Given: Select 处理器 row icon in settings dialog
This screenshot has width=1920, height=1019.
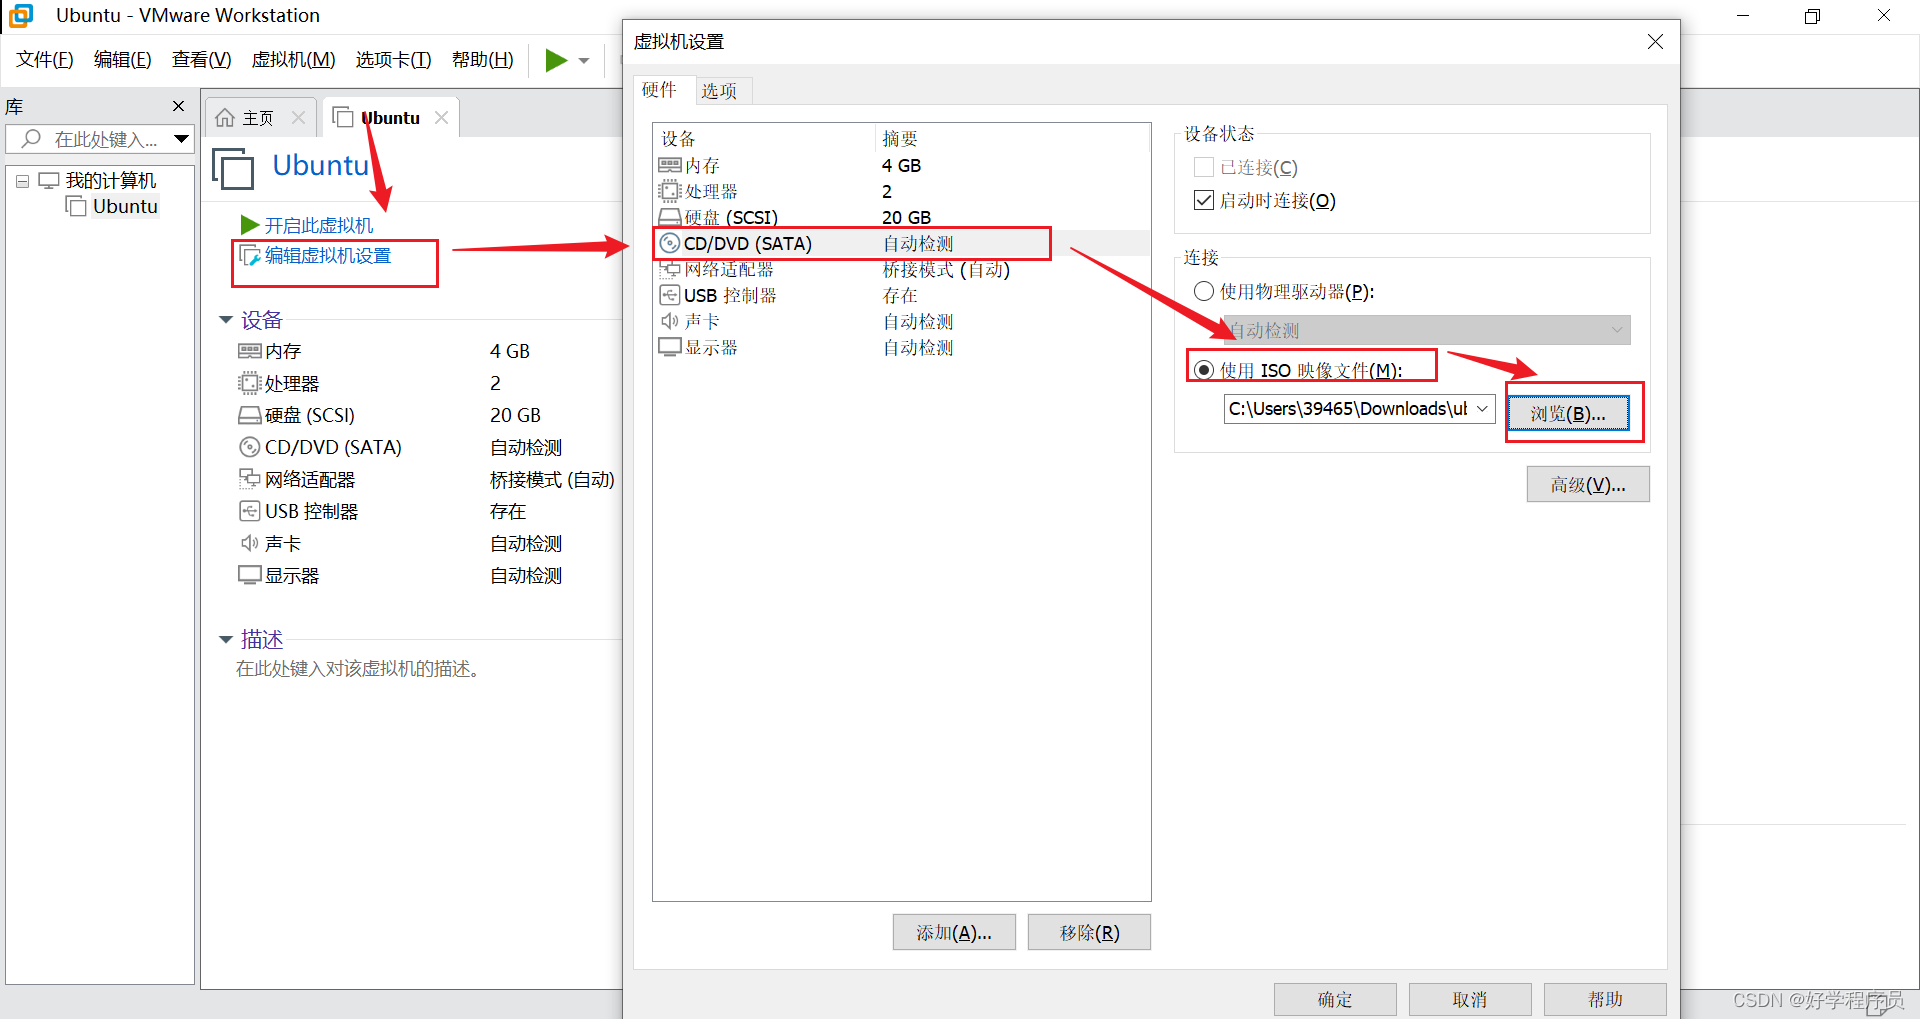Looking at the screenshot, I should (669, 191).
